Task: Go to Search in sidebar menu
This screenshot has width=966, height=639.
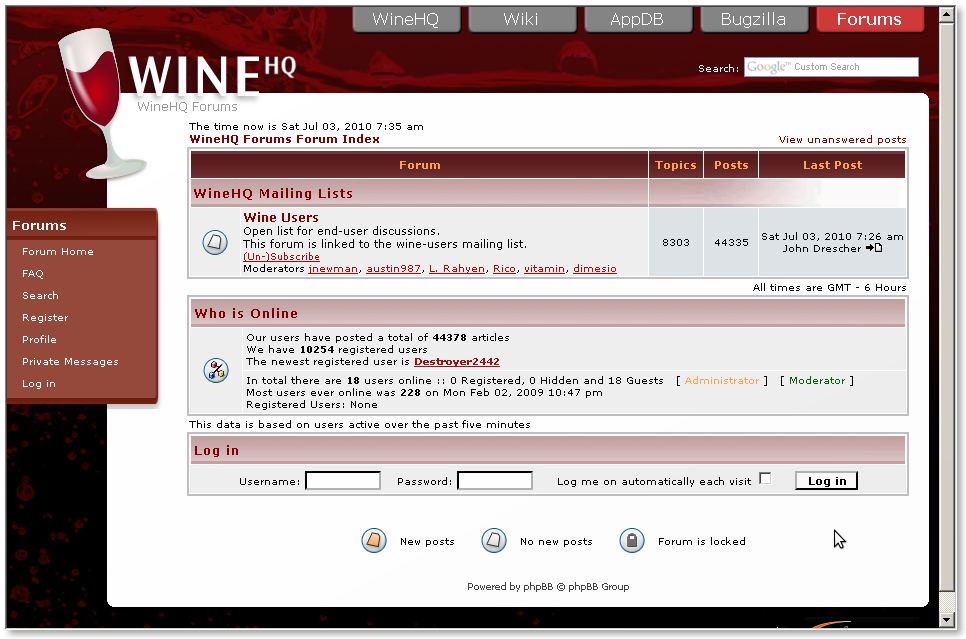Action: click(41, 296)
